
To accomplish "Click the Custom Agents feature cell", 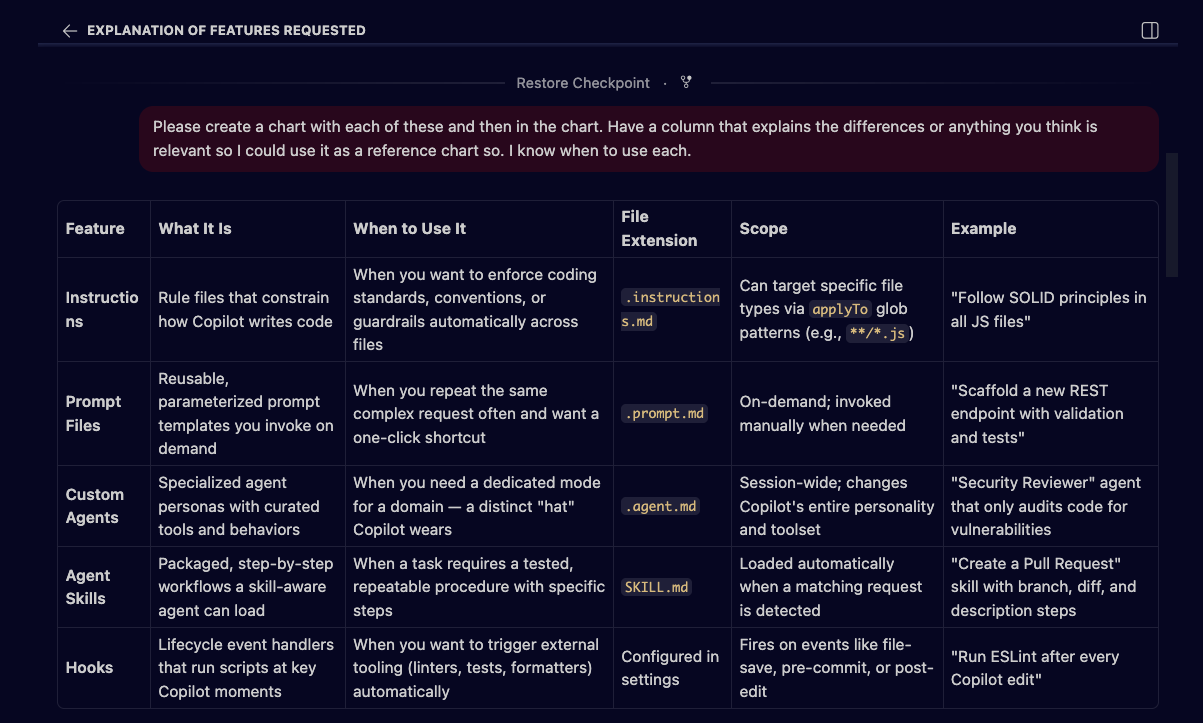I will pyautogui.click(x=95, y=506).
